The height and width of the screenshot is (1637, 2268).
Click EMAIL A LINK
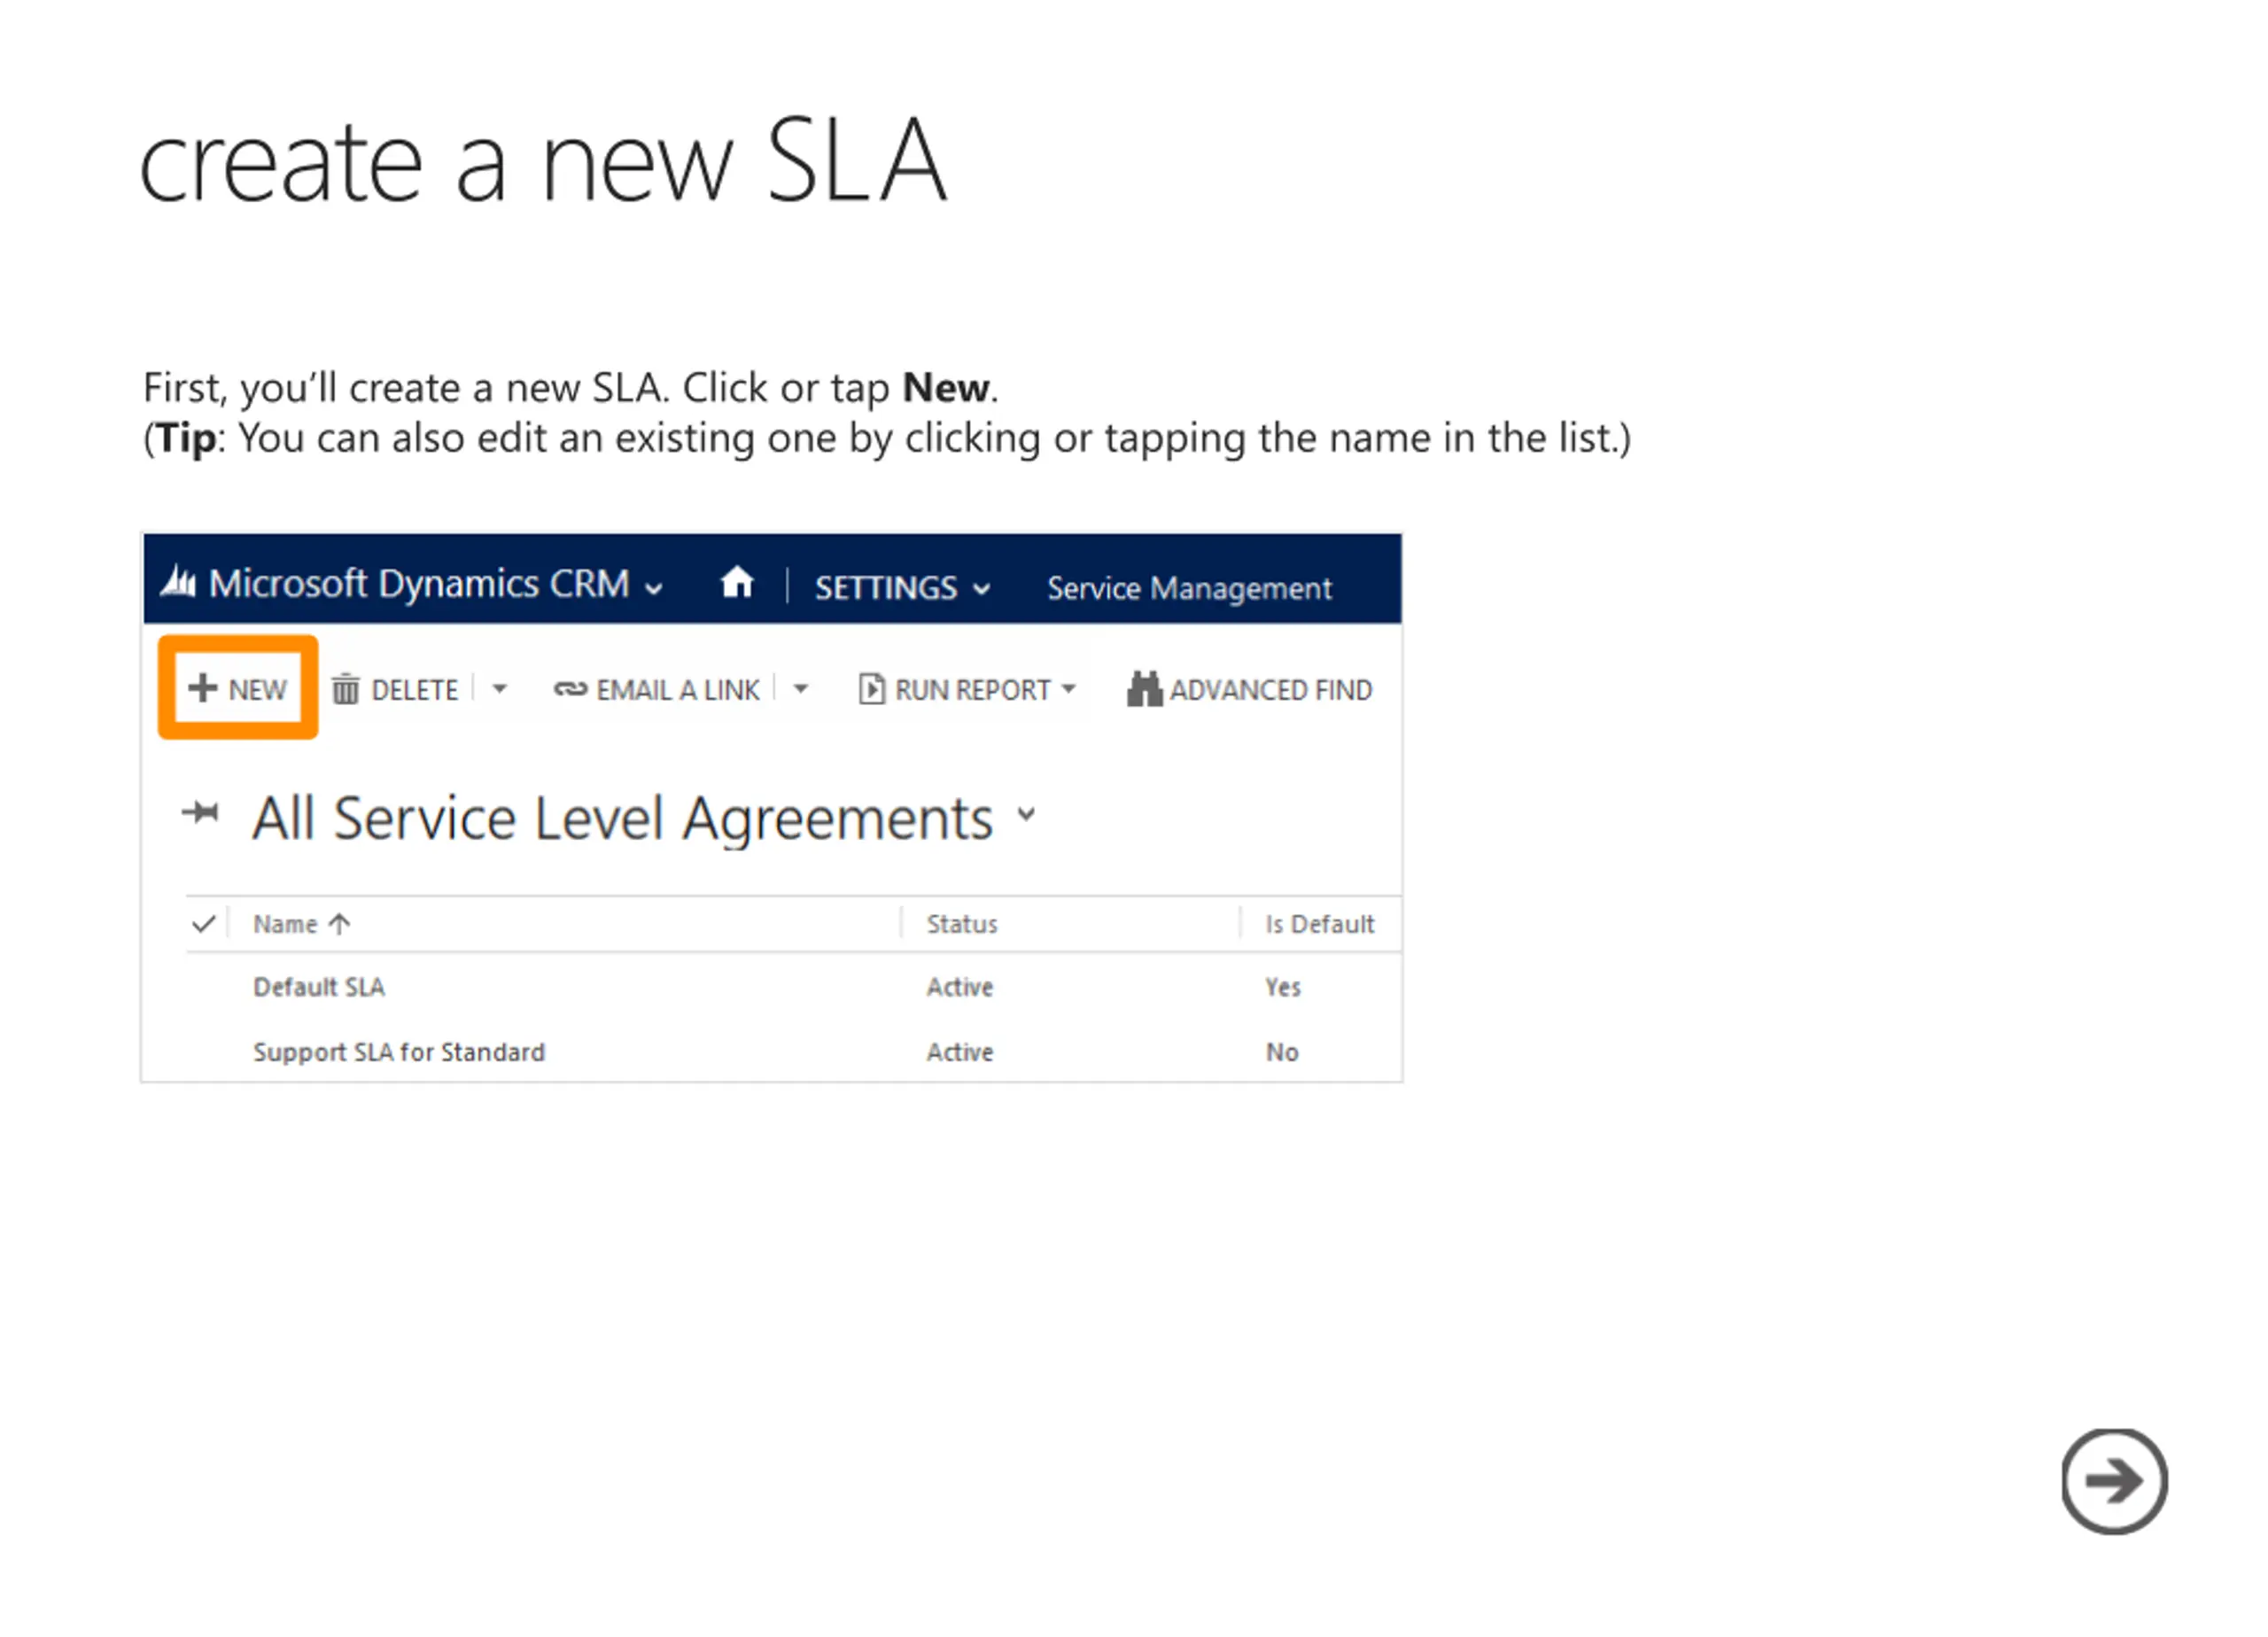click(658, 692)
